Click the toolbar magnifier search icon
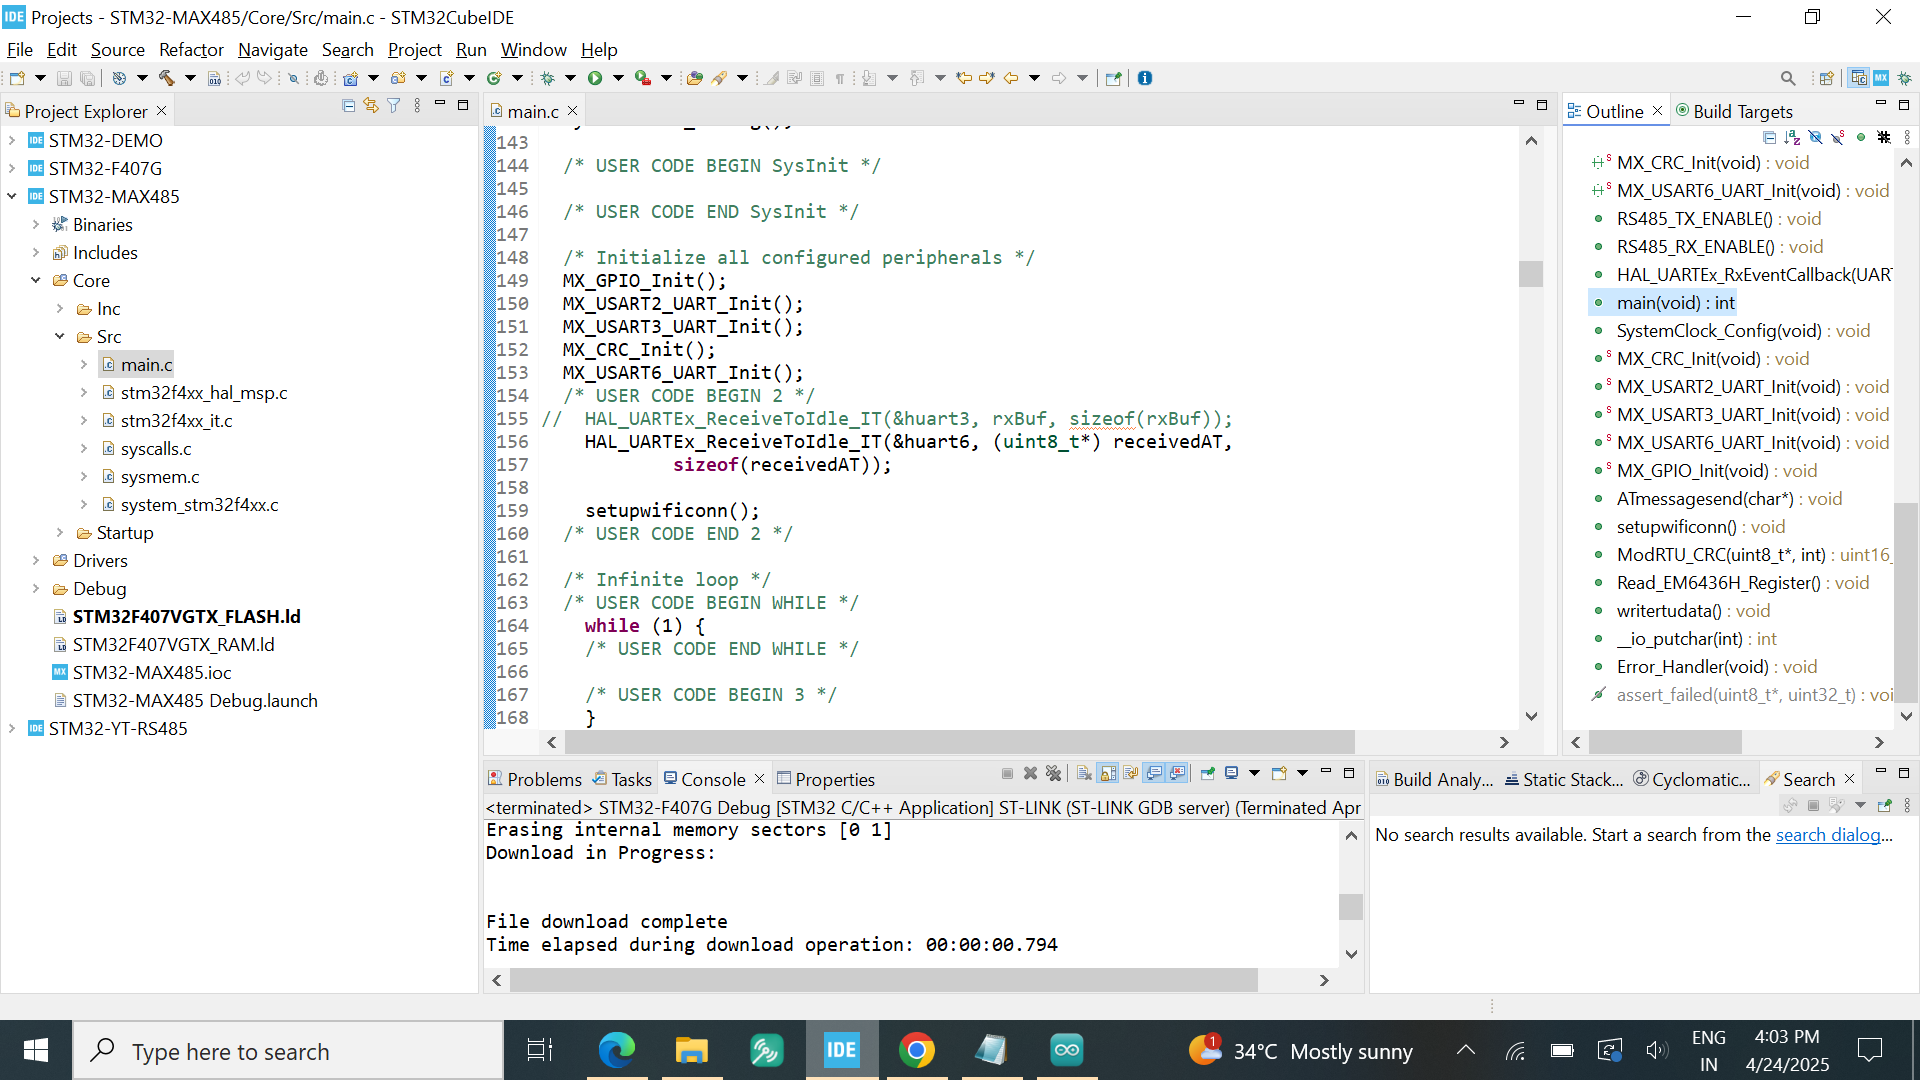The width and height of the screenshot is (1920, 1080). point(1788,78)
